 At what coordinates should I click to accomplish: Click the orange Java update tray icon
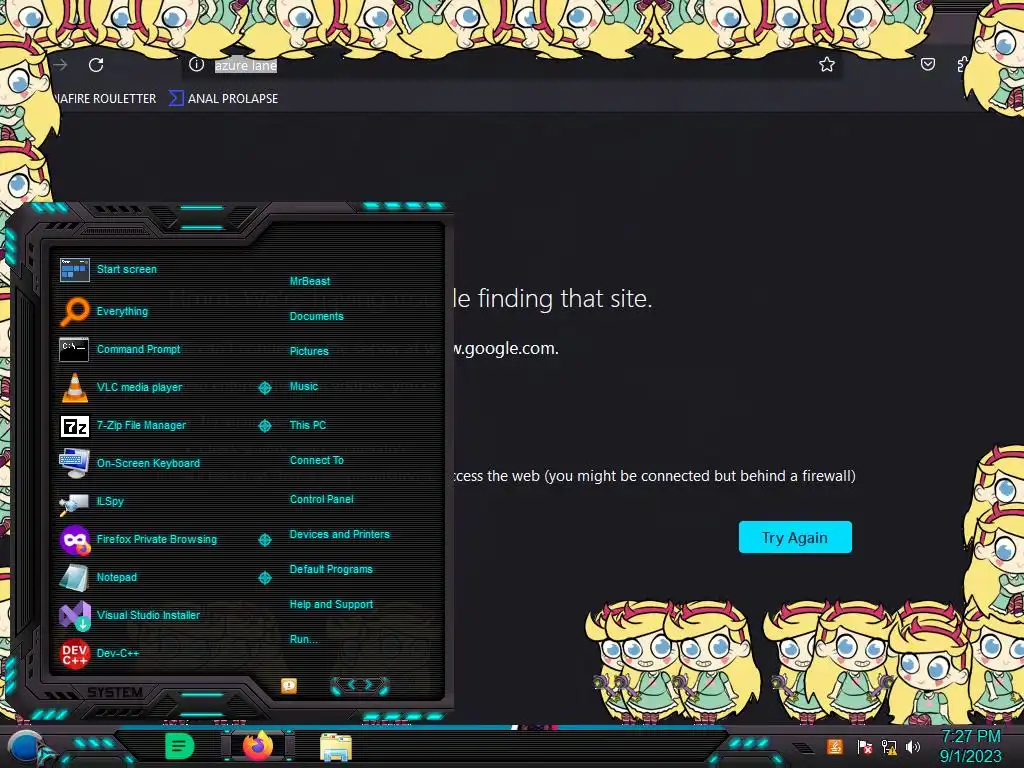[x=835, y=746]
